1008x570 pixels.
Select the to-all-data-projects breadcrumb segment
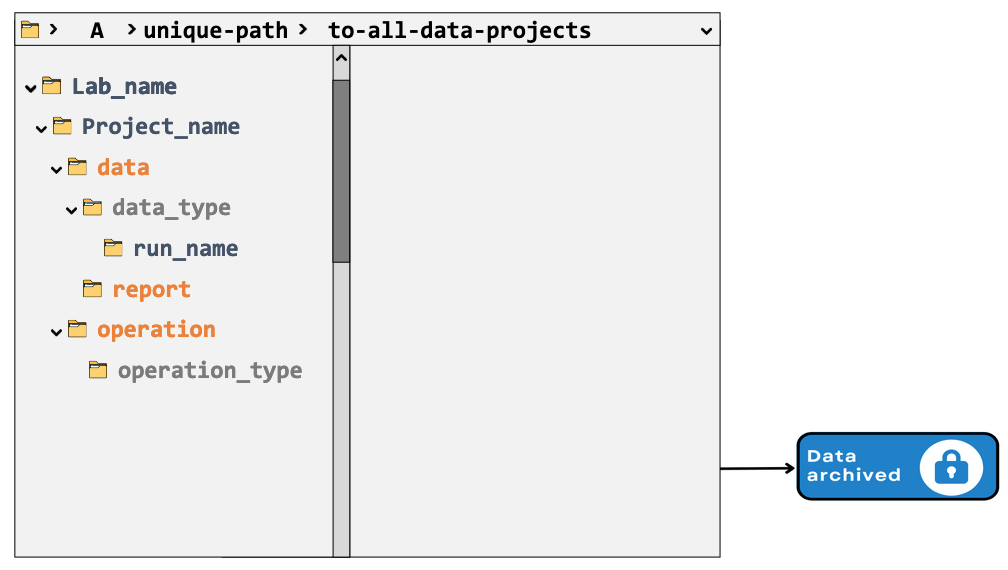459,30
